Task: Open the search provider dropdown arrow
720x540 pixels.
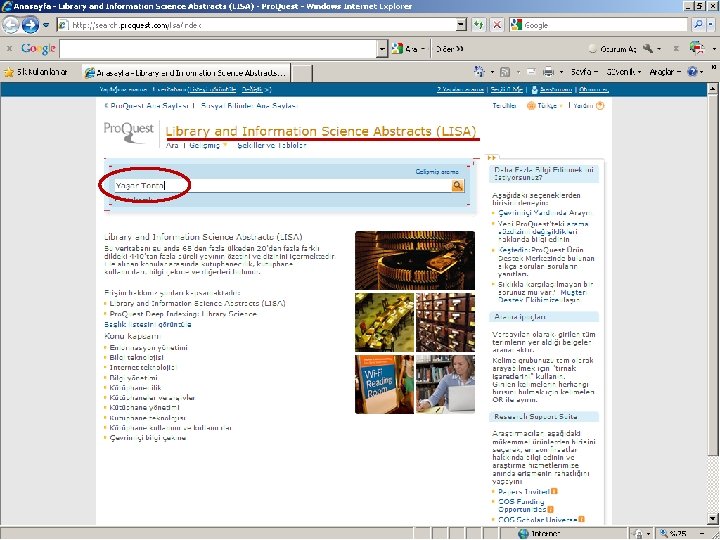Action: click(x=711, y=25)
